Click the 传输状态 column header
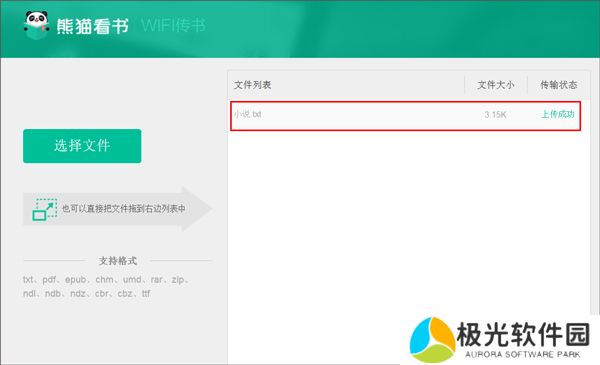Viewport: 600px width, 365px height. coord(558,85)
